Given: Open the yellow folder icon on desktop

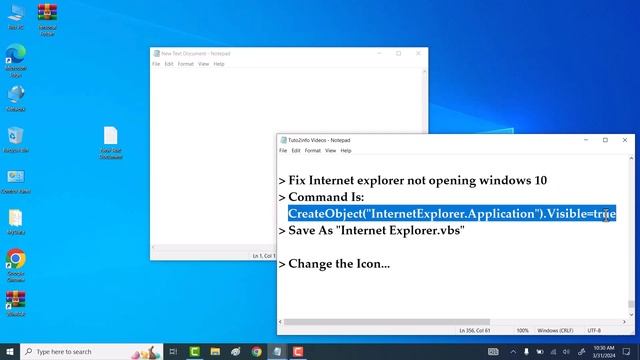Looking at the screenshot, I should pyautogui.click(x=16, y=222).
